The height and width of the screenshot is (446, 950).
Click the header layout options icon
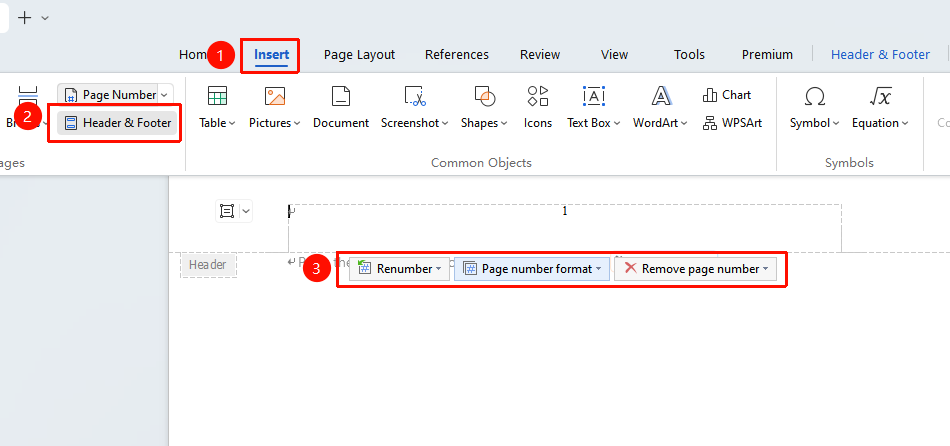(x=227, y=211)
